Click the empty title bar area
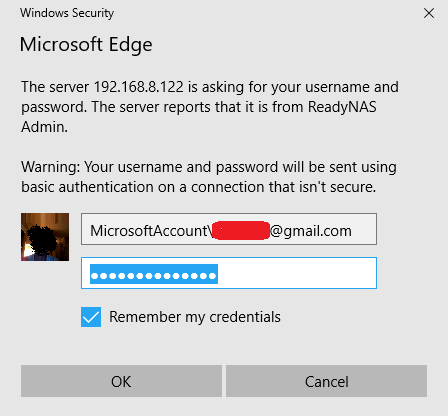Screen dimensions: 448x416 tap(267, 13)
